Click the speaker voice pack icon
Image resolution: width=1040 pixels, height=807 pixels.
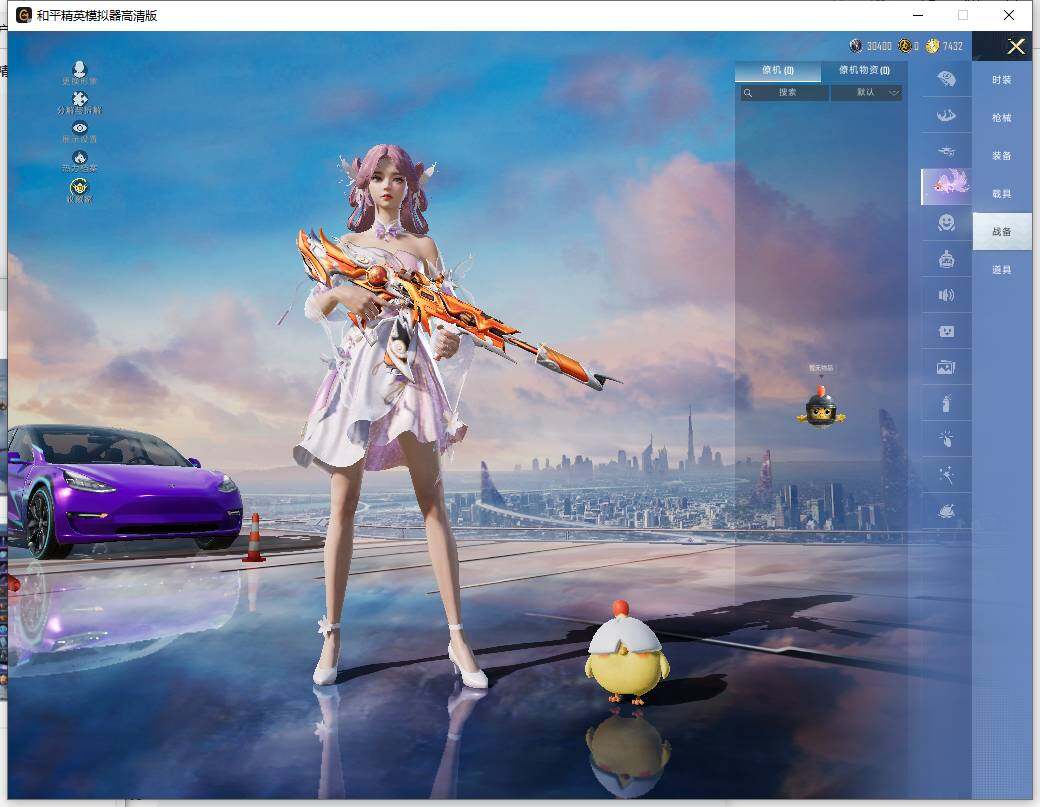946,295
